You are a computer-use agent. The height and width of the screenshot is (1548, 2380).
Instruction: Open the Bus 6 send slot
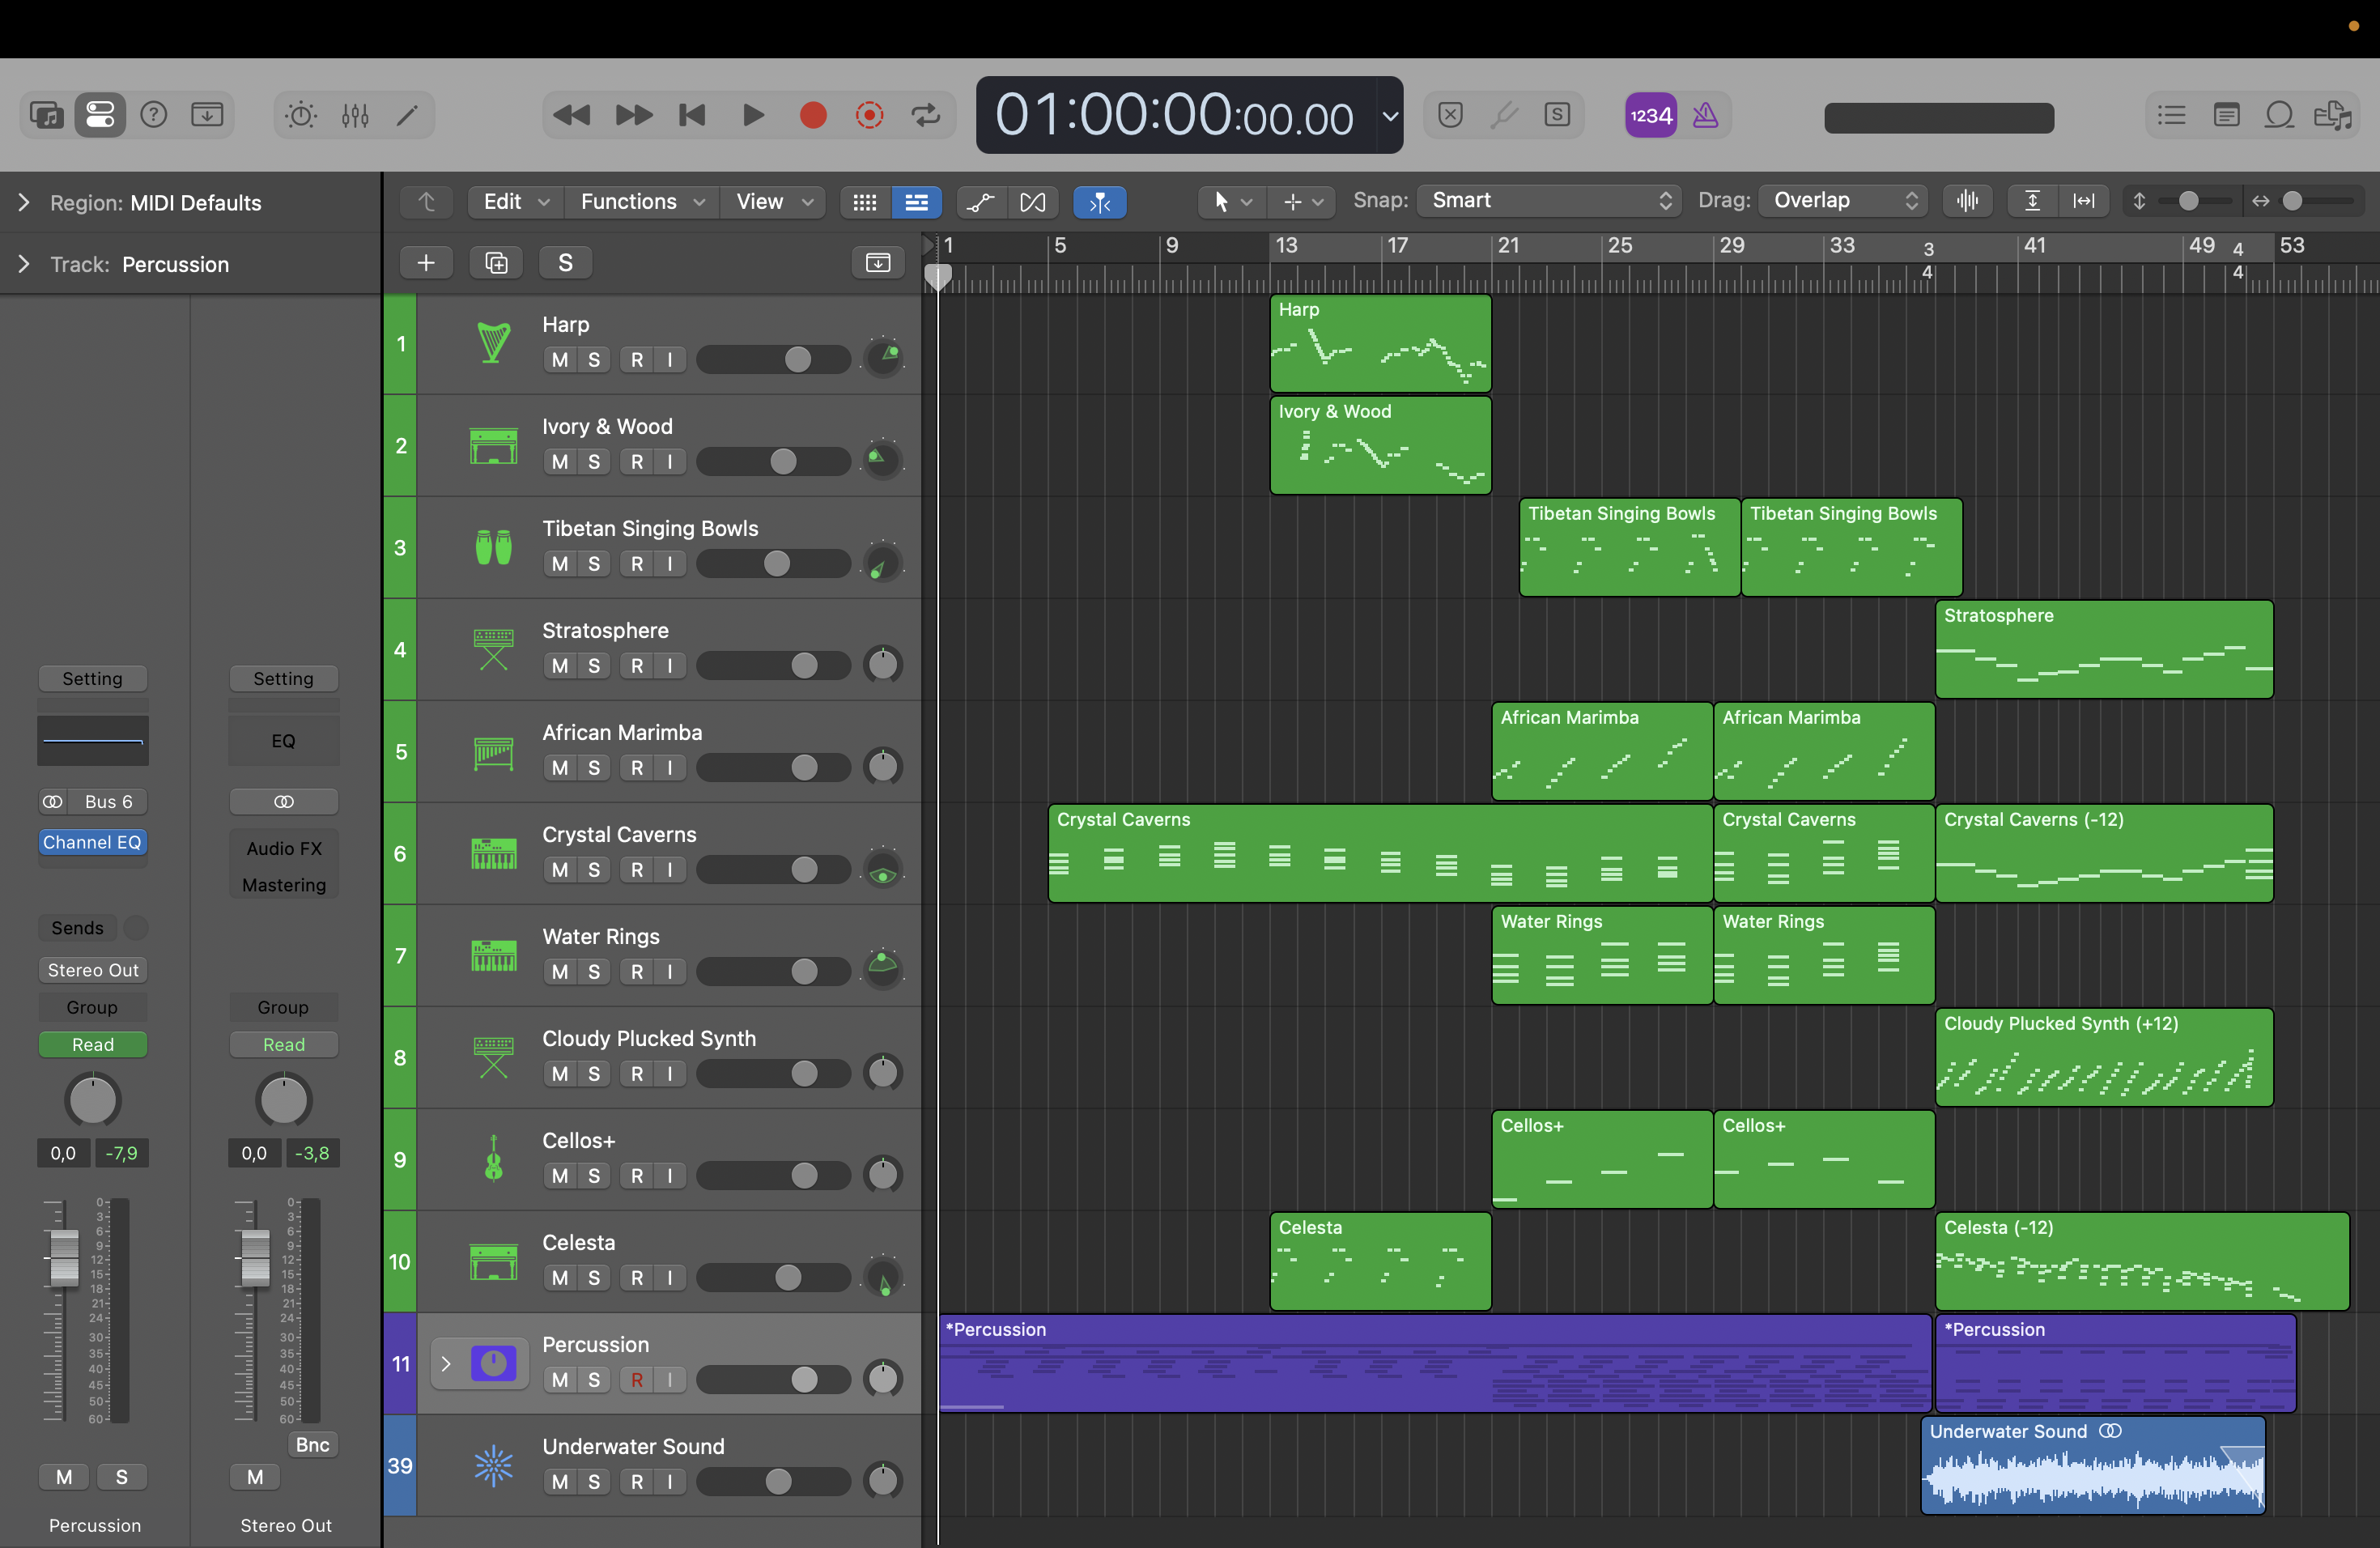pyautogui.click(x=108, y=801)
